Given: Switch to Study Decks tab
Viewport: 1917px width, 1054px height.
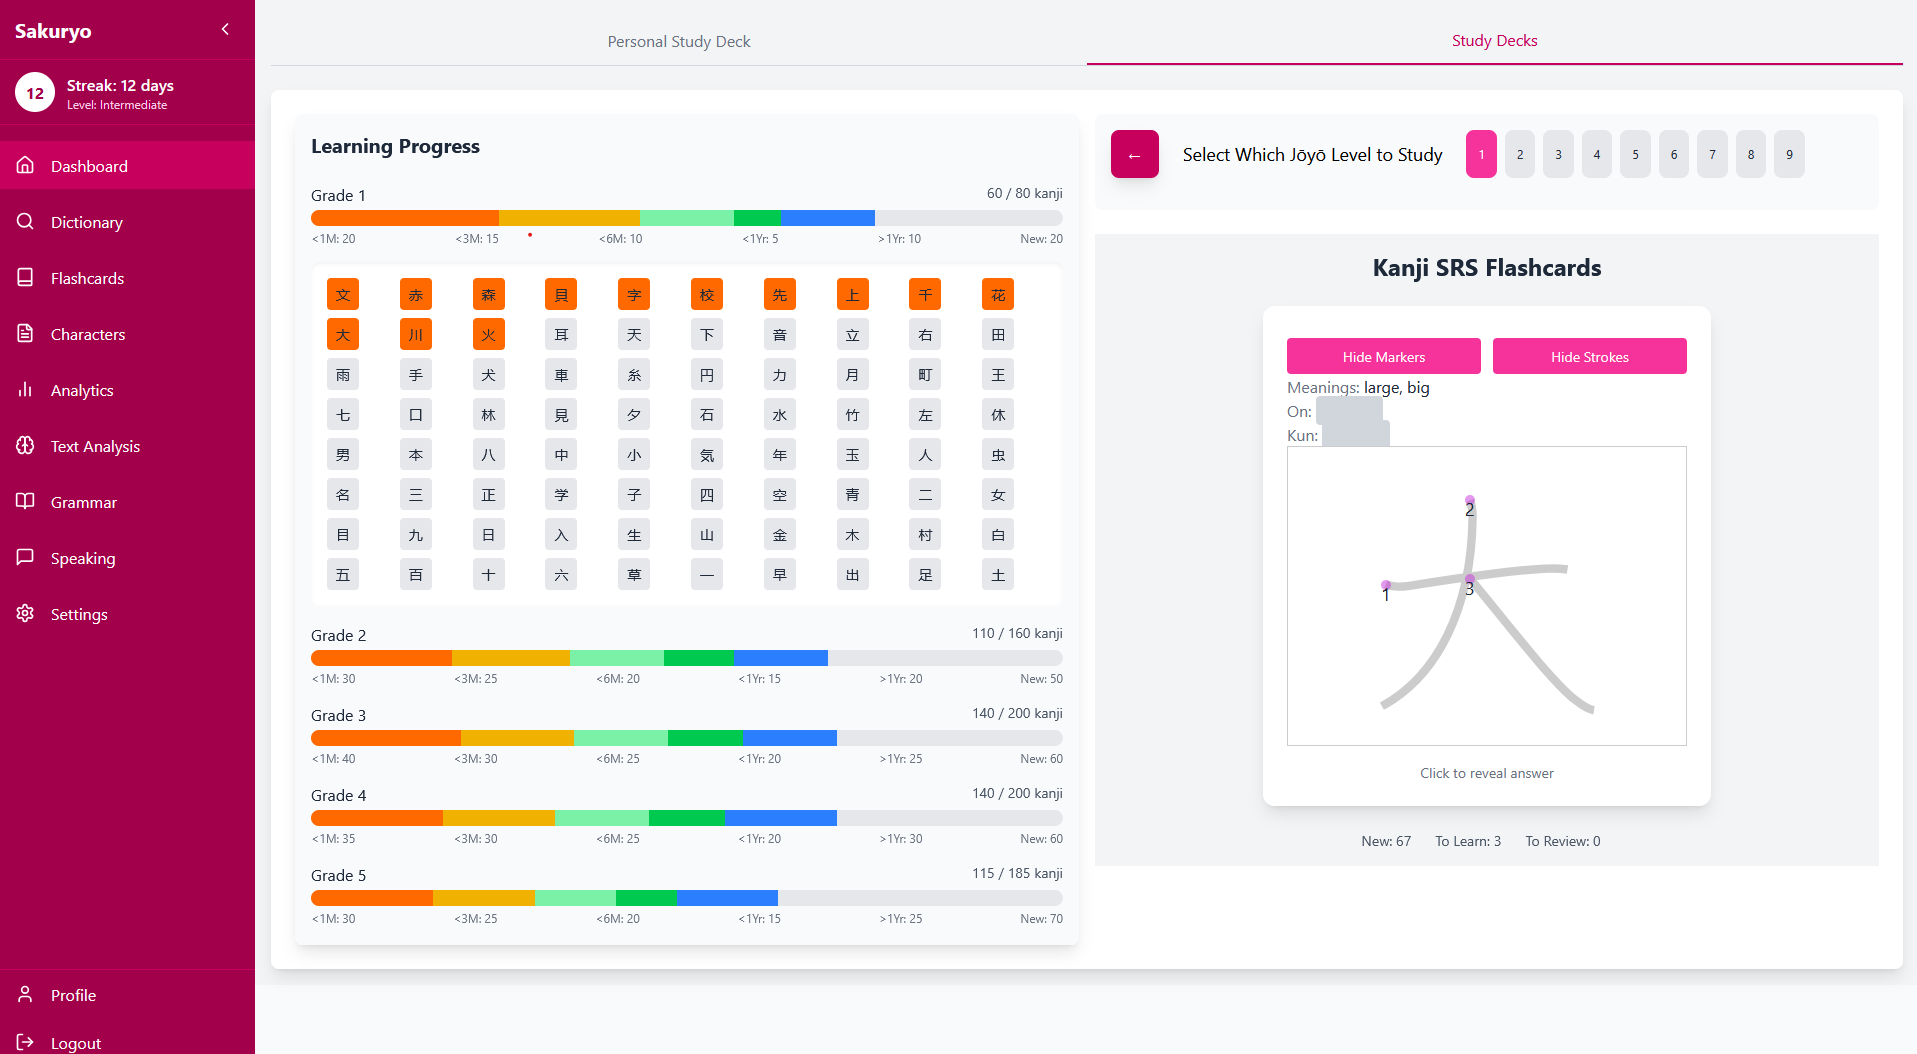Looking at the screenshot, I should pyautogui.click(x=1494, y=41).
